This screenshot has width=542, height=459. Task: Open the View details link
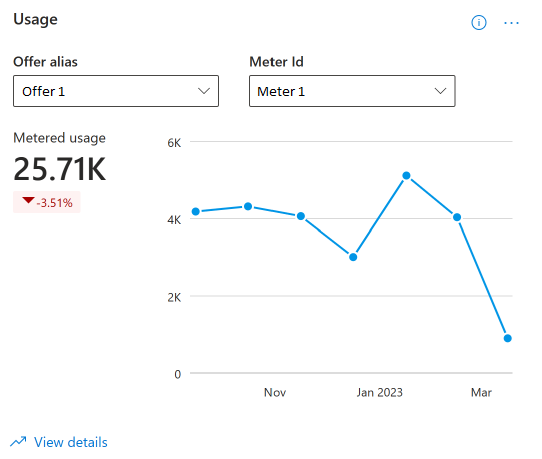pyautogui.click(x=71, y=442)
